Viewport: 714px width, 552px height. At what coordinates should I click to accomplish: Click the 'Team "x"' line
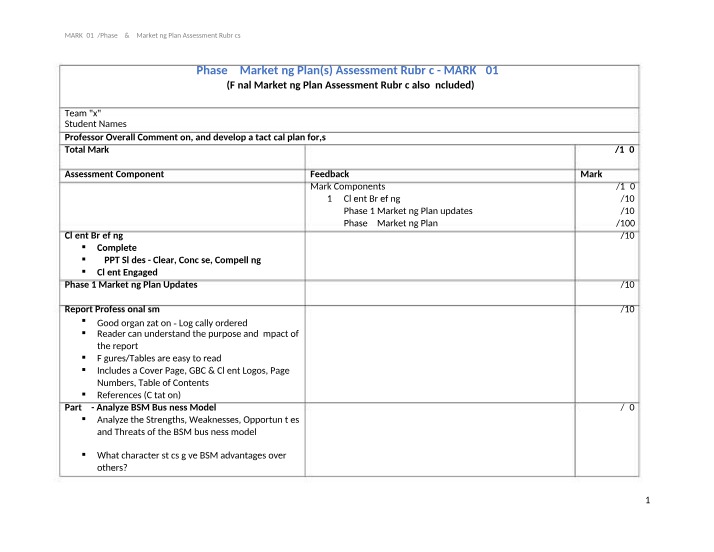83,113
